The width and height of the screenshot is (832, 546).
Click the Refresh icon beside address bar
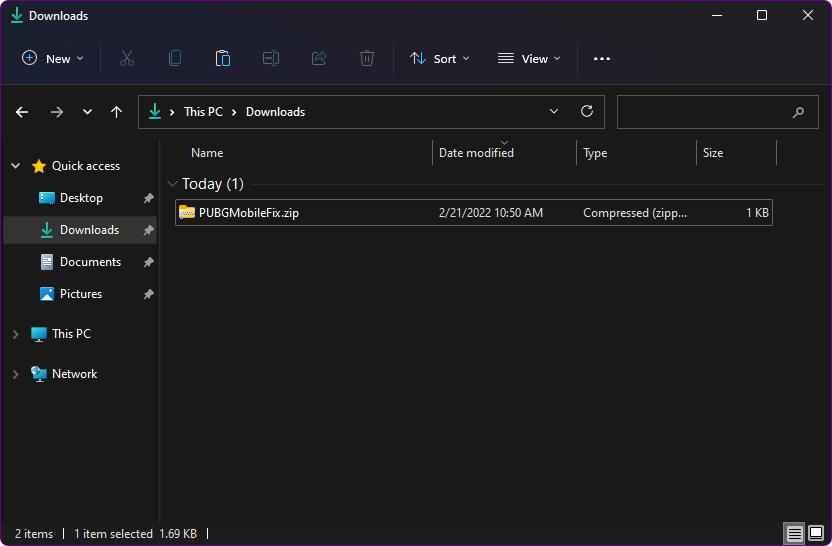[x=587, y=112]
